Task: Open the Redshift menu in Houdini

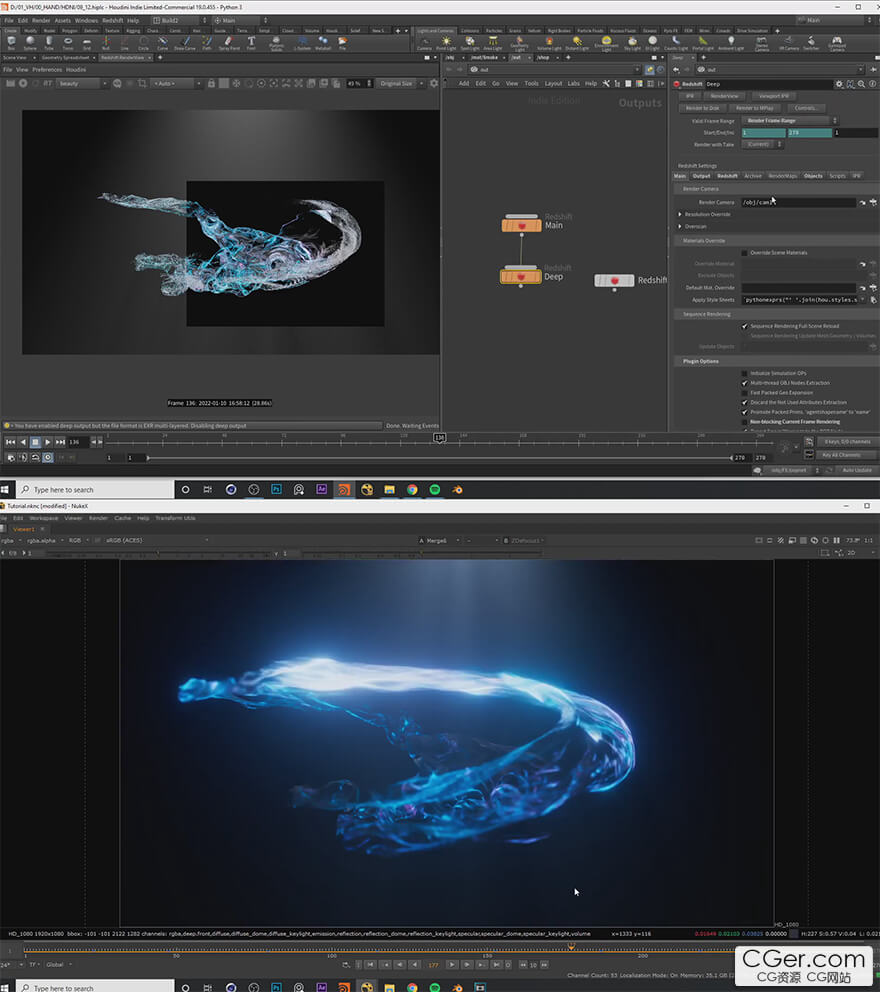Action: click(x=113, y=20)
